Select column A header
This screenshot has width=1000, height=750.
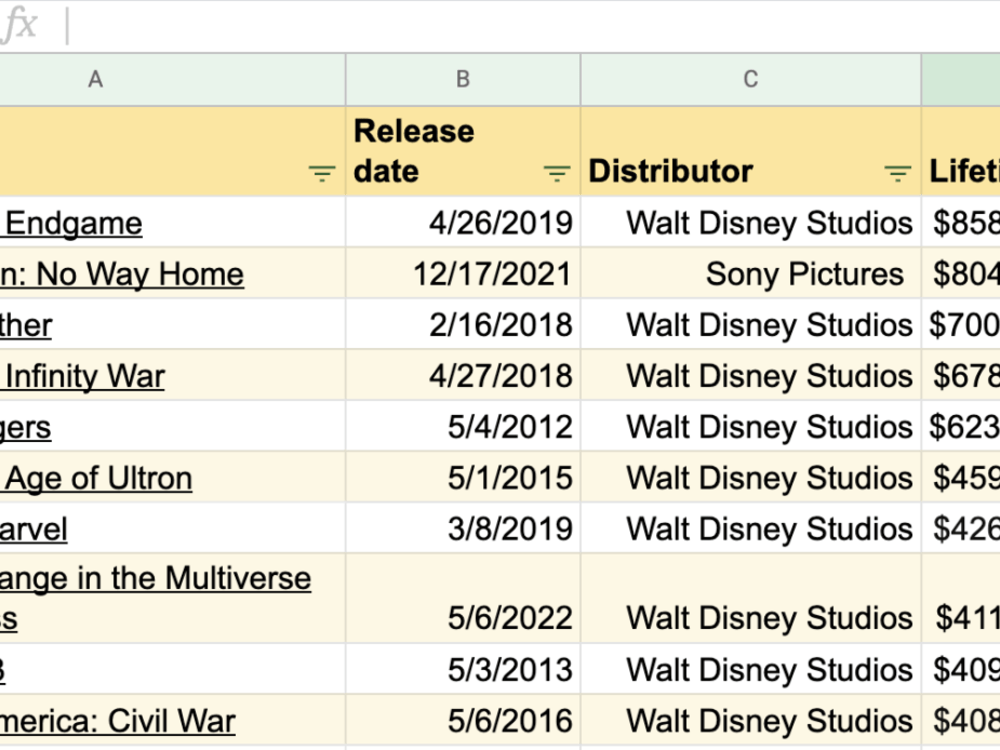coord(172,80)
